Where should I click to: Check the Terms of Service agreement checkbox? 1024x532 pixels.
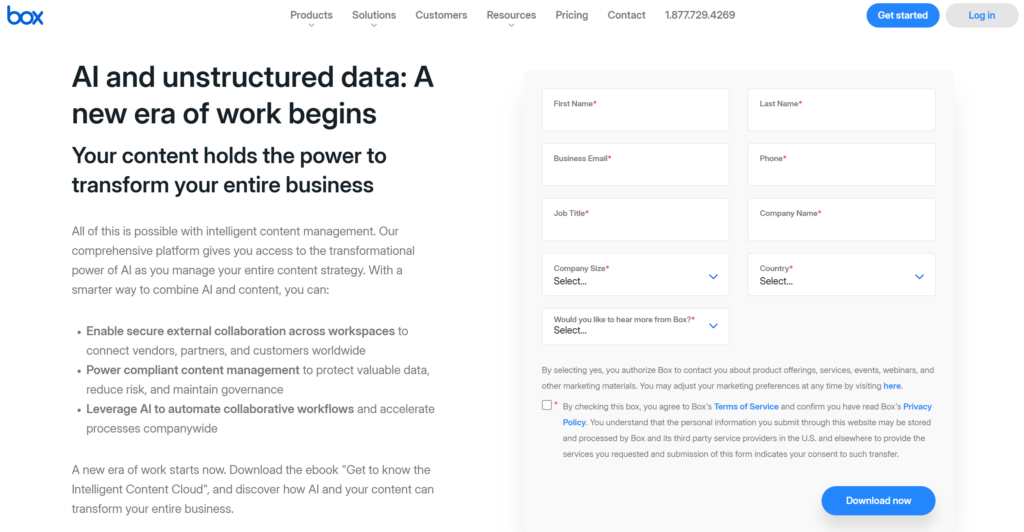pos(547,405)
